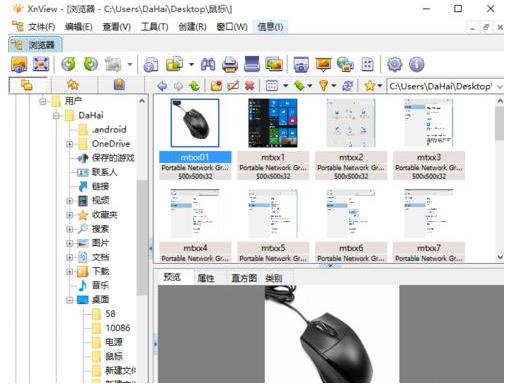Click the contact sheet icon
Viewport: 508px width, 384px height.
coord(367,64)
